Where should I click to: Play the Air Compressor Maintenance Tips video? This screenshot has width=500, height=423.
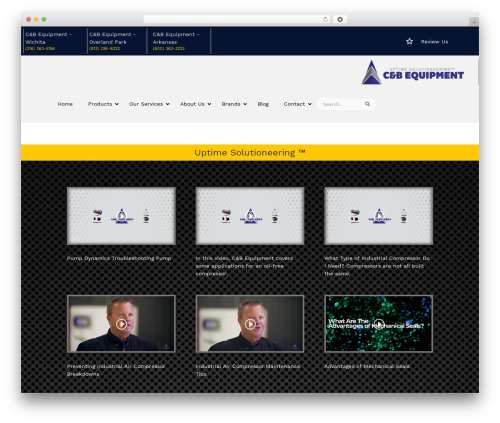tap(250, 324)
